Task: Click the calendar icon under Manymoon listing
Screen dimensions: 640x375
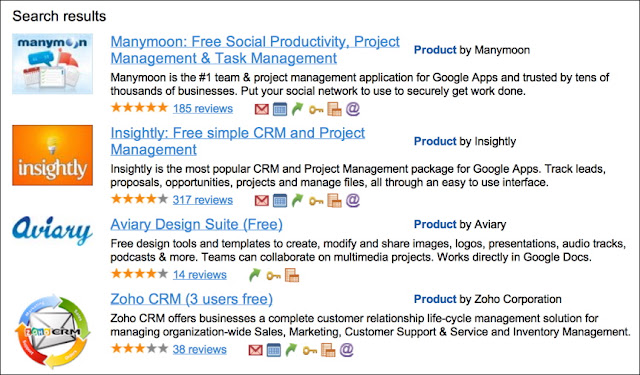Action: point(280,109)
